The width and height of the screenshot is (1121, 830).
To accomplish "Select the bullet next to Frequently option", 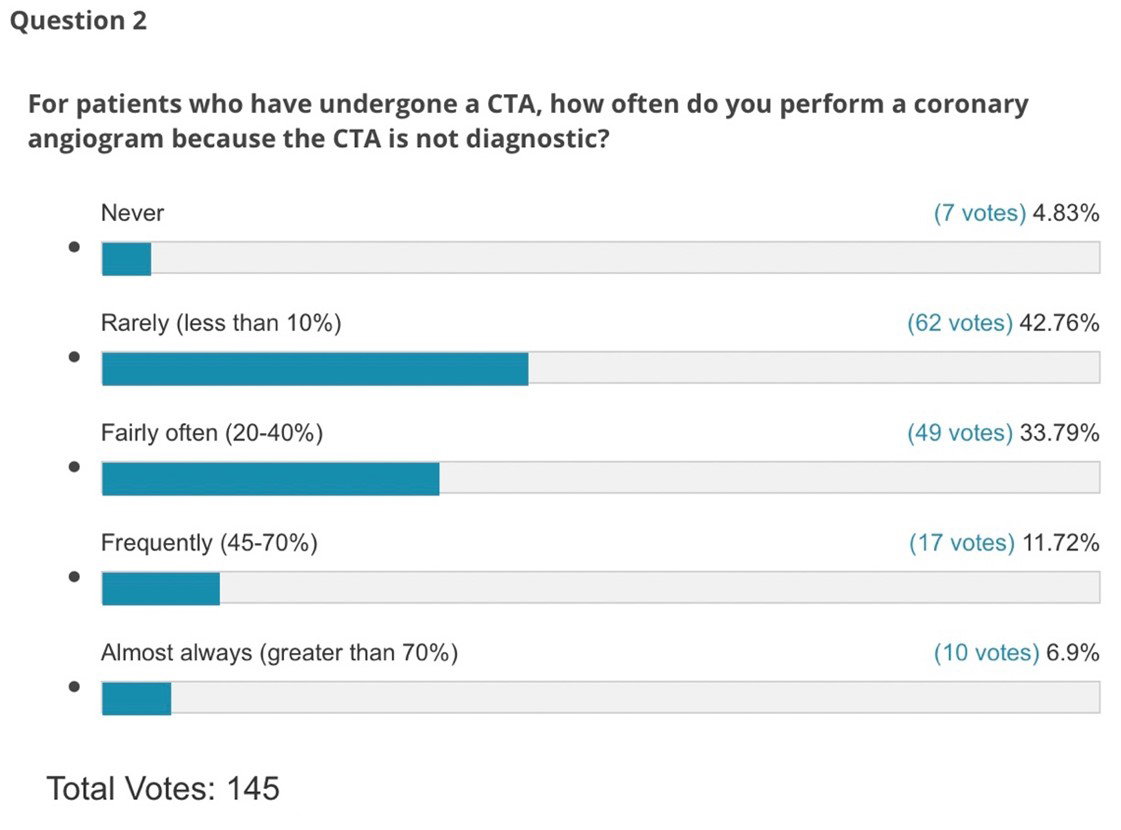I will [x=74, y=577].
